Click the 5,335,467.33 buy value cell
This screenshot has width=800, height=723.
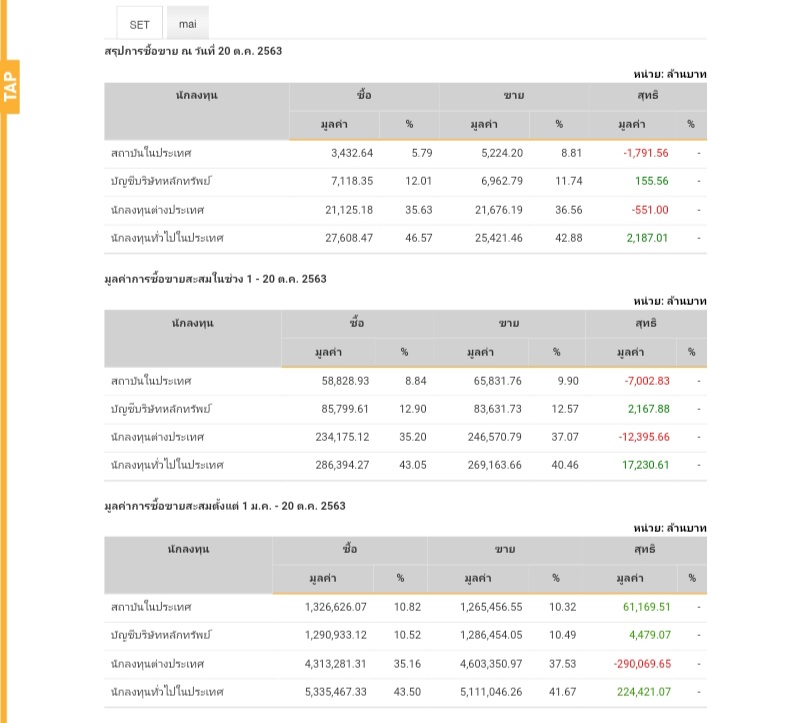(336, 691)
